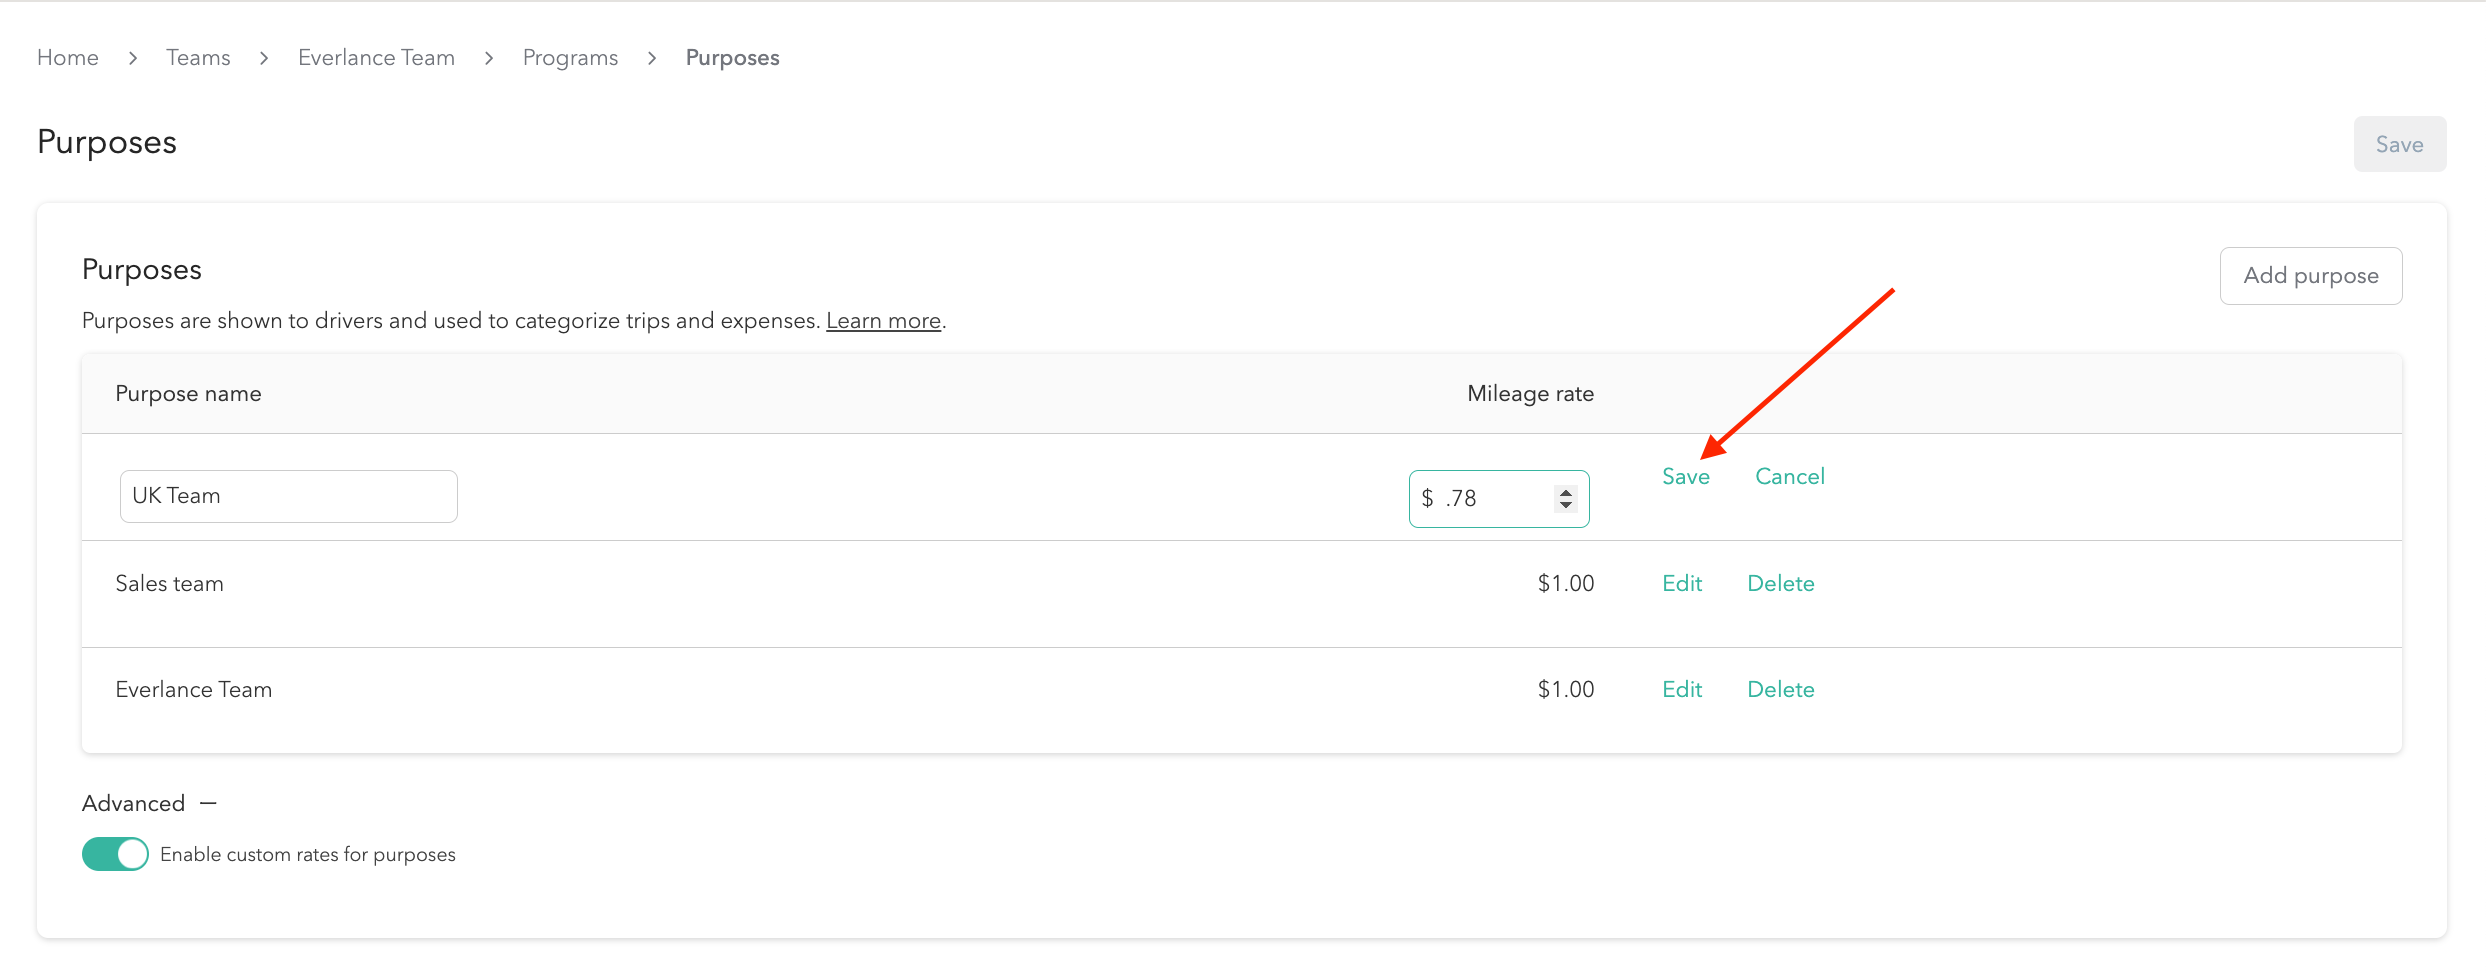Screen dimensions: 2486x978
Task: Open the Learn more link
Action: pyautogui.click(x=883, y=321)
